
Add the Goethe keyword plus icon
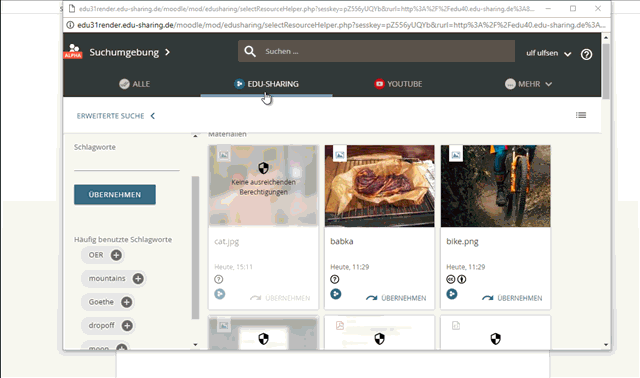[x=127, y=302]
